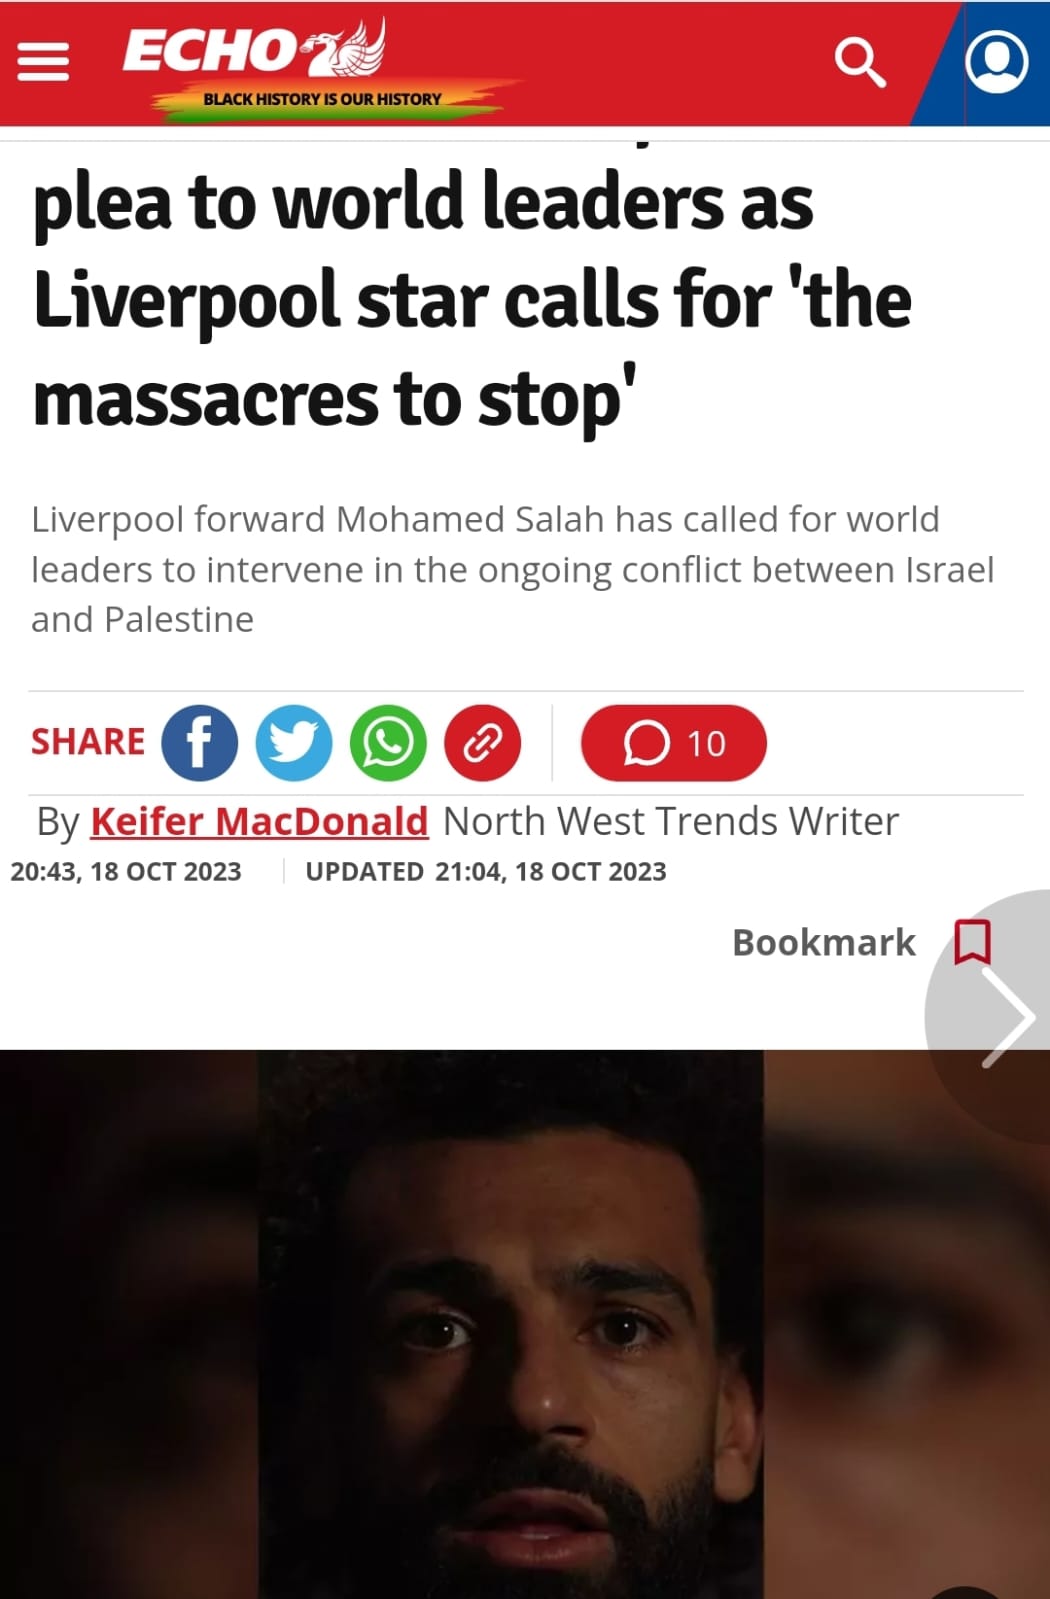The image size is (1050, 1599).
Task: Open the Mohamed Salah article image
Action: click(x=525, y=1324)
